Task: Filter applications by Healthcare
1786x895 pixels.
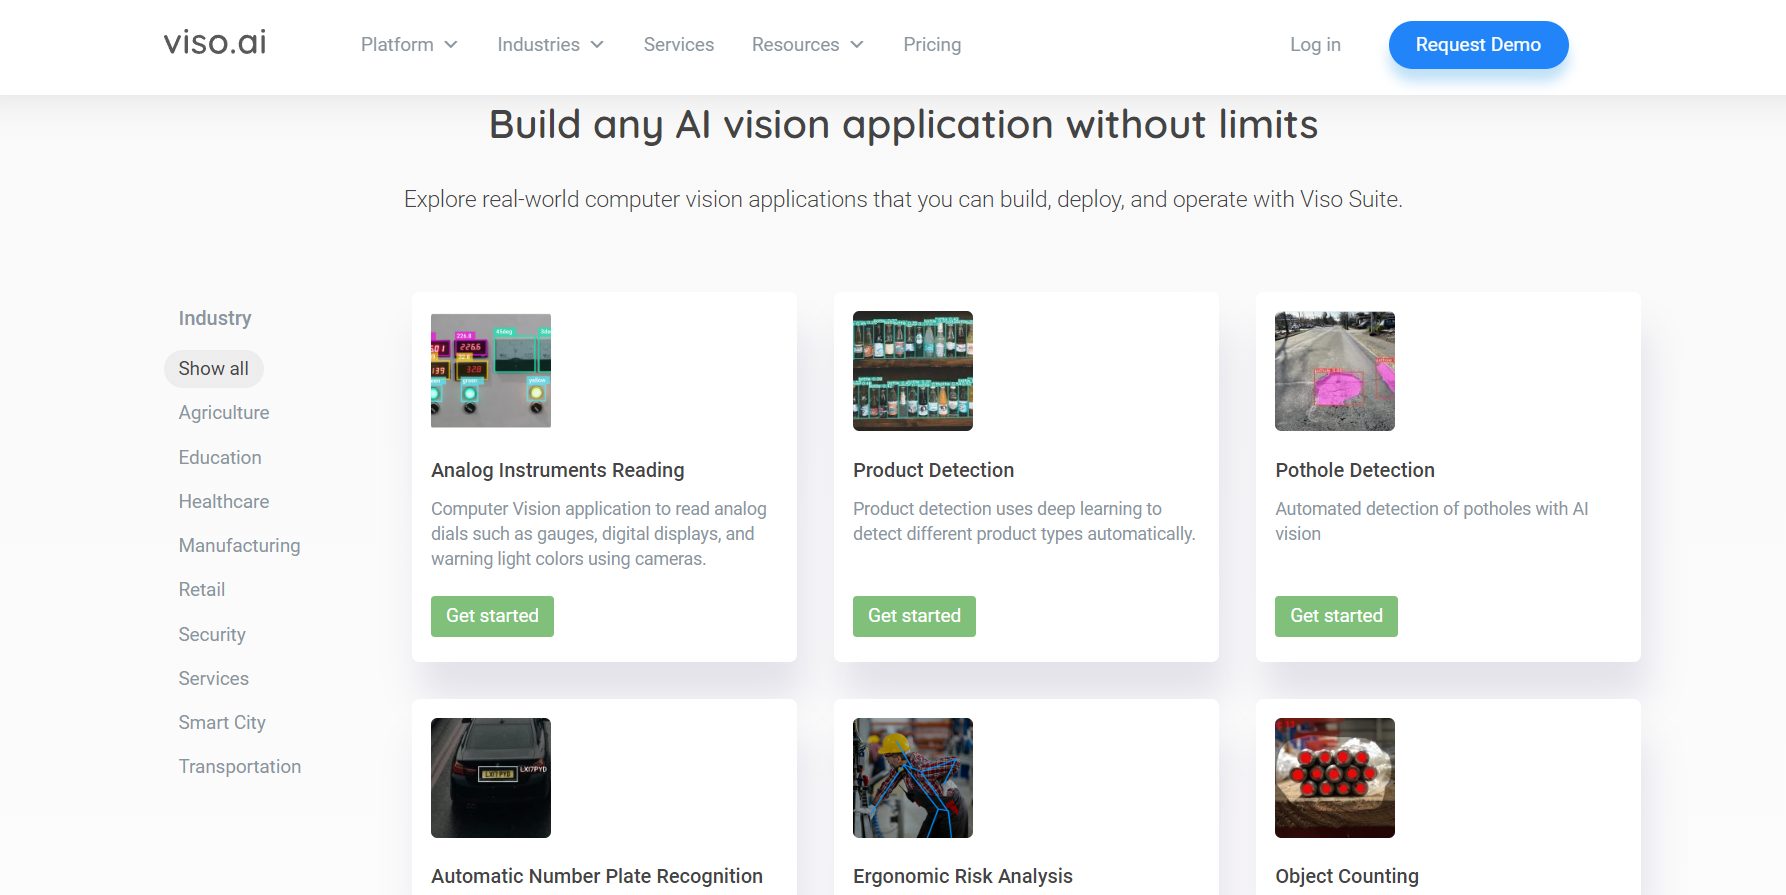Action: click(x=224, y=501)
